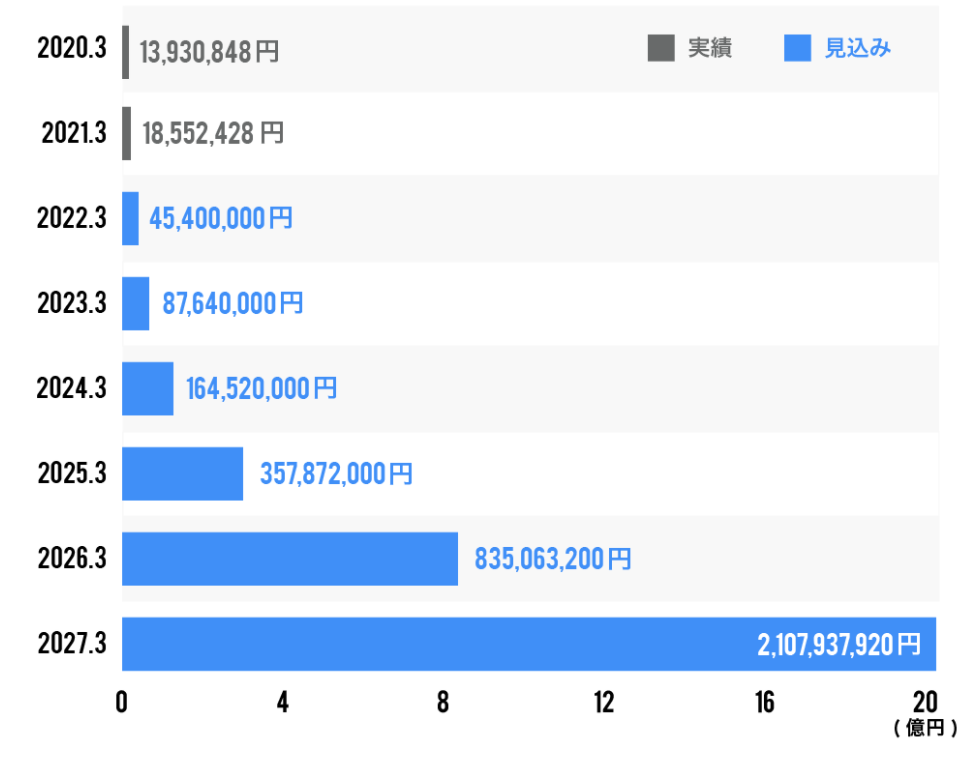This screenshot has width=980, height=769.
Task: Click the axis tick label 4
Action: [x=282, y=703]
